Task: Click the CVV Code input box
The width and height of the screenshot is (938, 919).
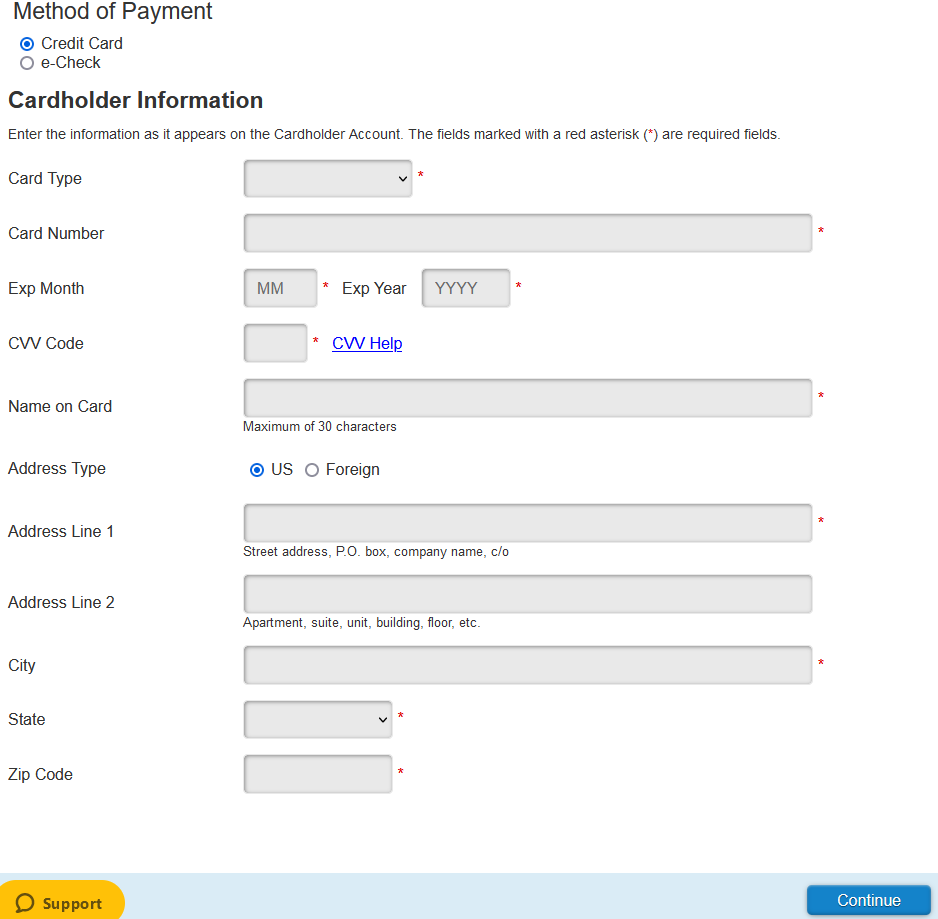Action: [275, 343]
